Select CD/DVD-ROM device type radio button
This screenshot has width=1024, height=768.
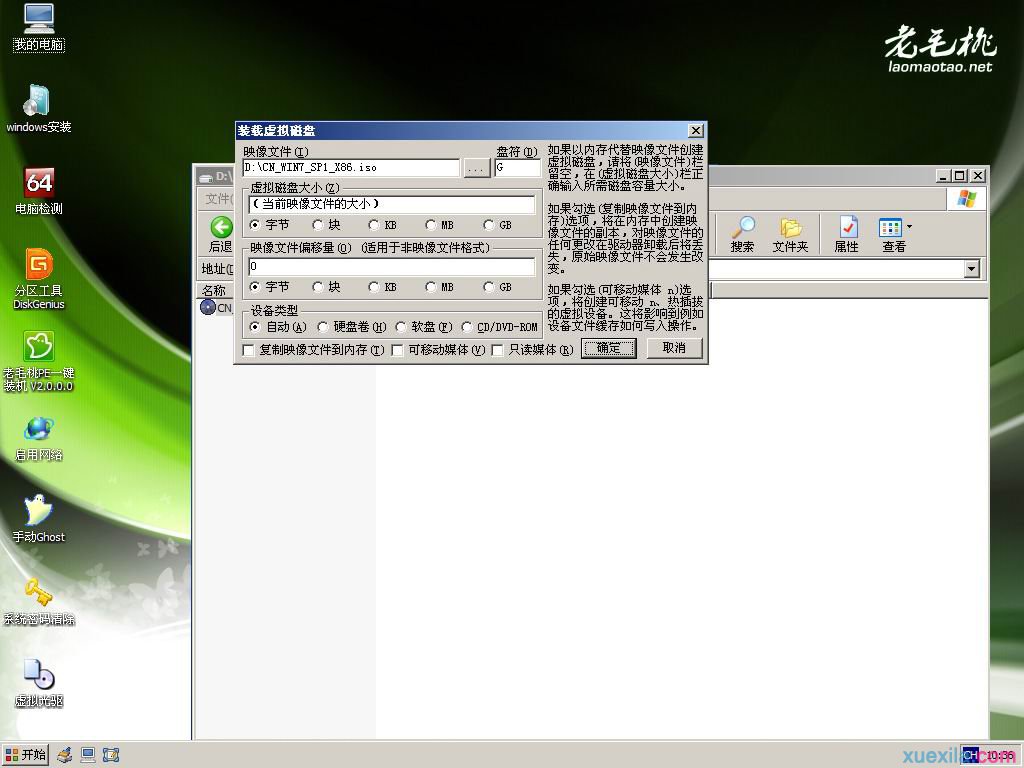(x=468, y=327)
